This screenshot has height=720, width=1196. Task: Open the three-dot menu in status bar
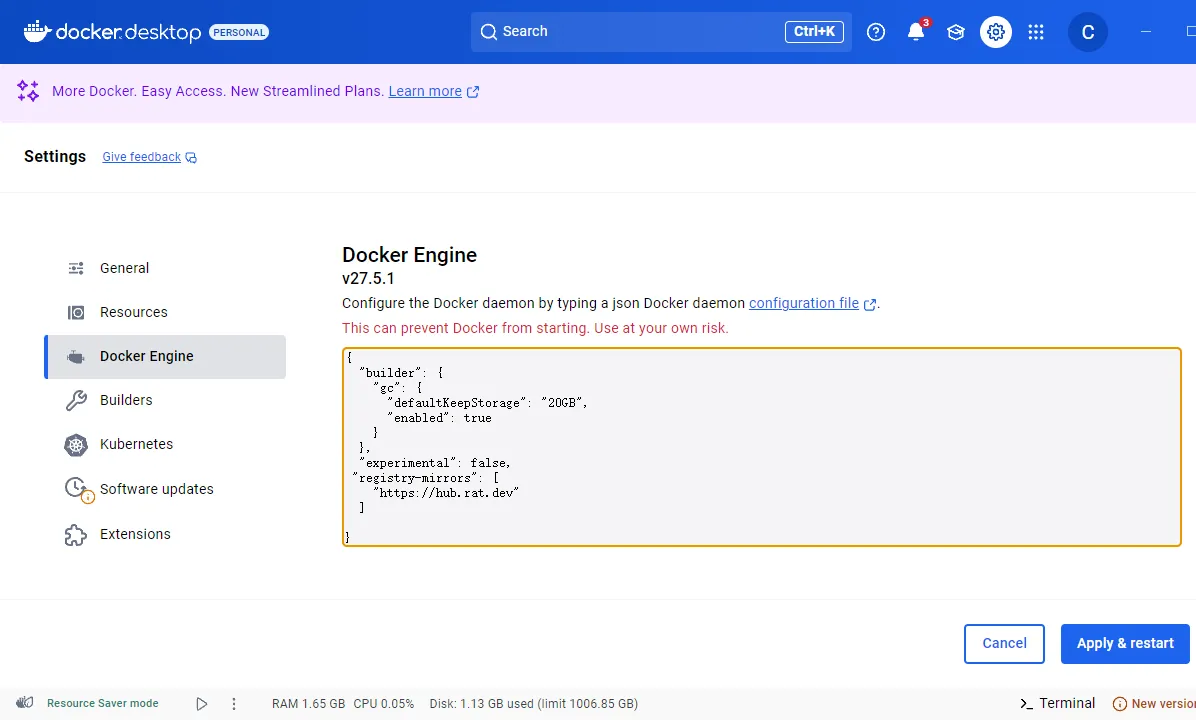point(234,703)
